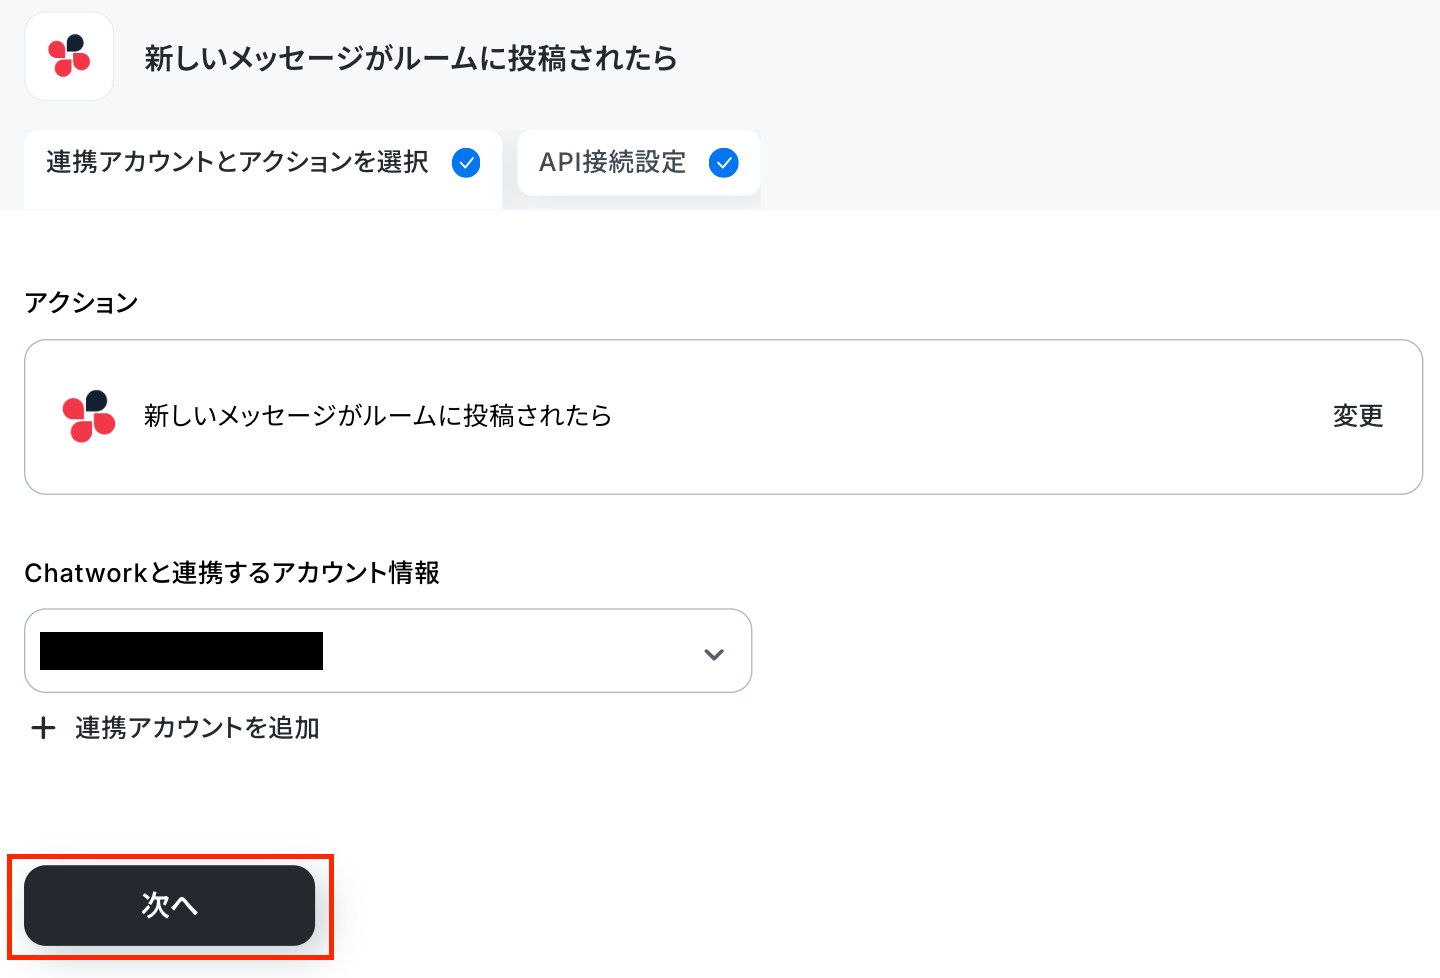Screen dimensions: 1440x978
Task: Expand the Chatwork account dropdown chevron
Action: (x=714, y=654)
